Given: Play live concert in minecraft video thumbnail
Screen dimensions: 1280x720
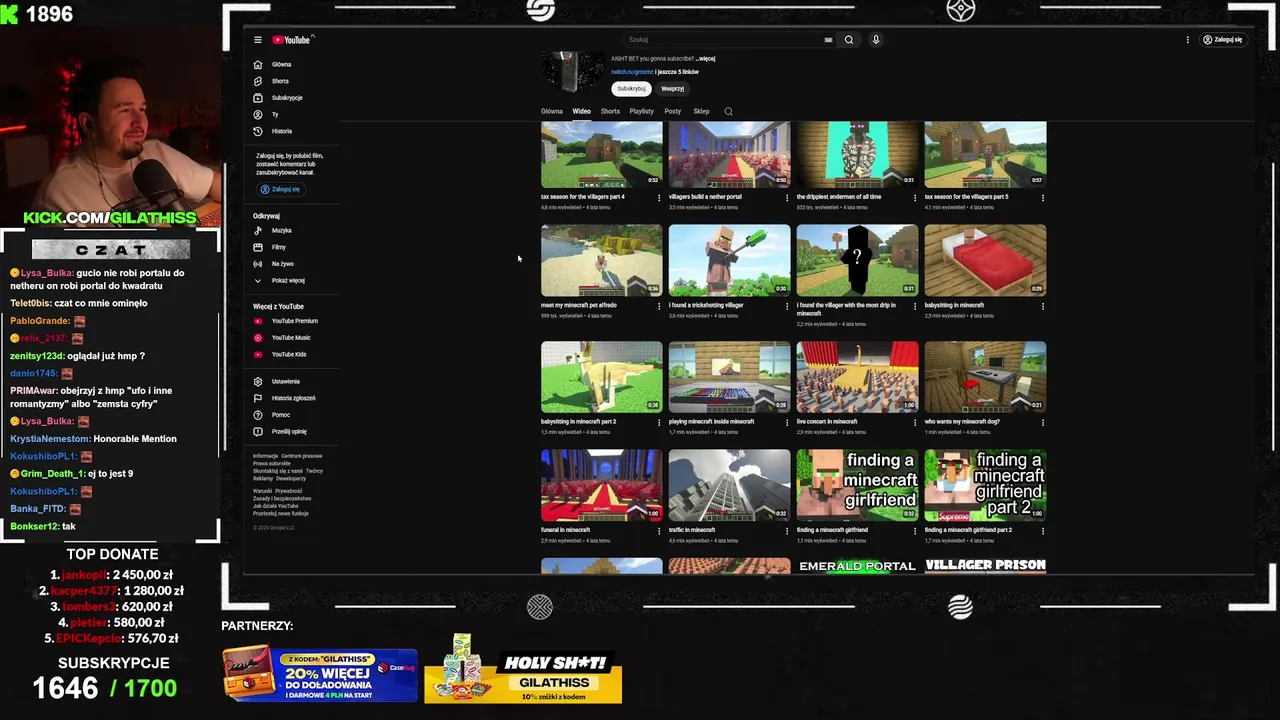Looking at the screenshot, I should [857, 377].
